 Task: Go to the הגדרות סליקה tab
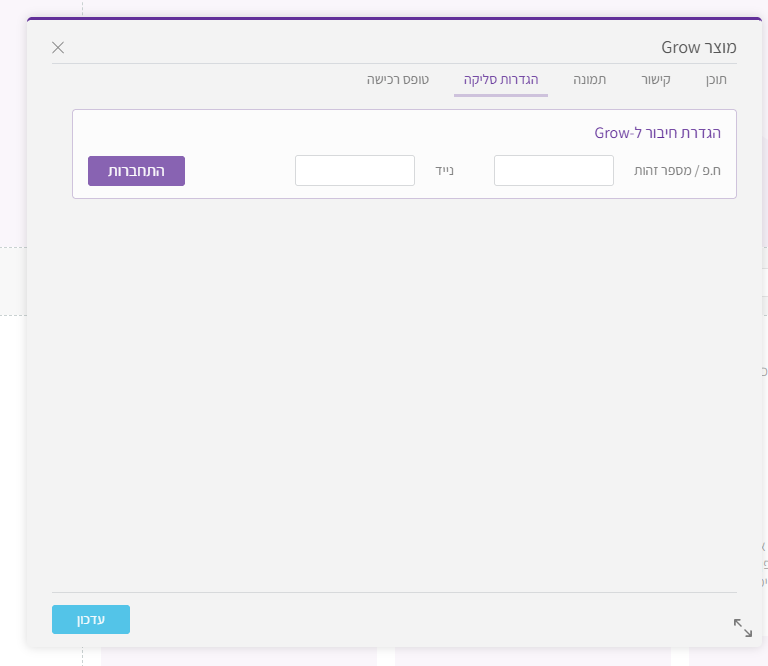(500, 79)
